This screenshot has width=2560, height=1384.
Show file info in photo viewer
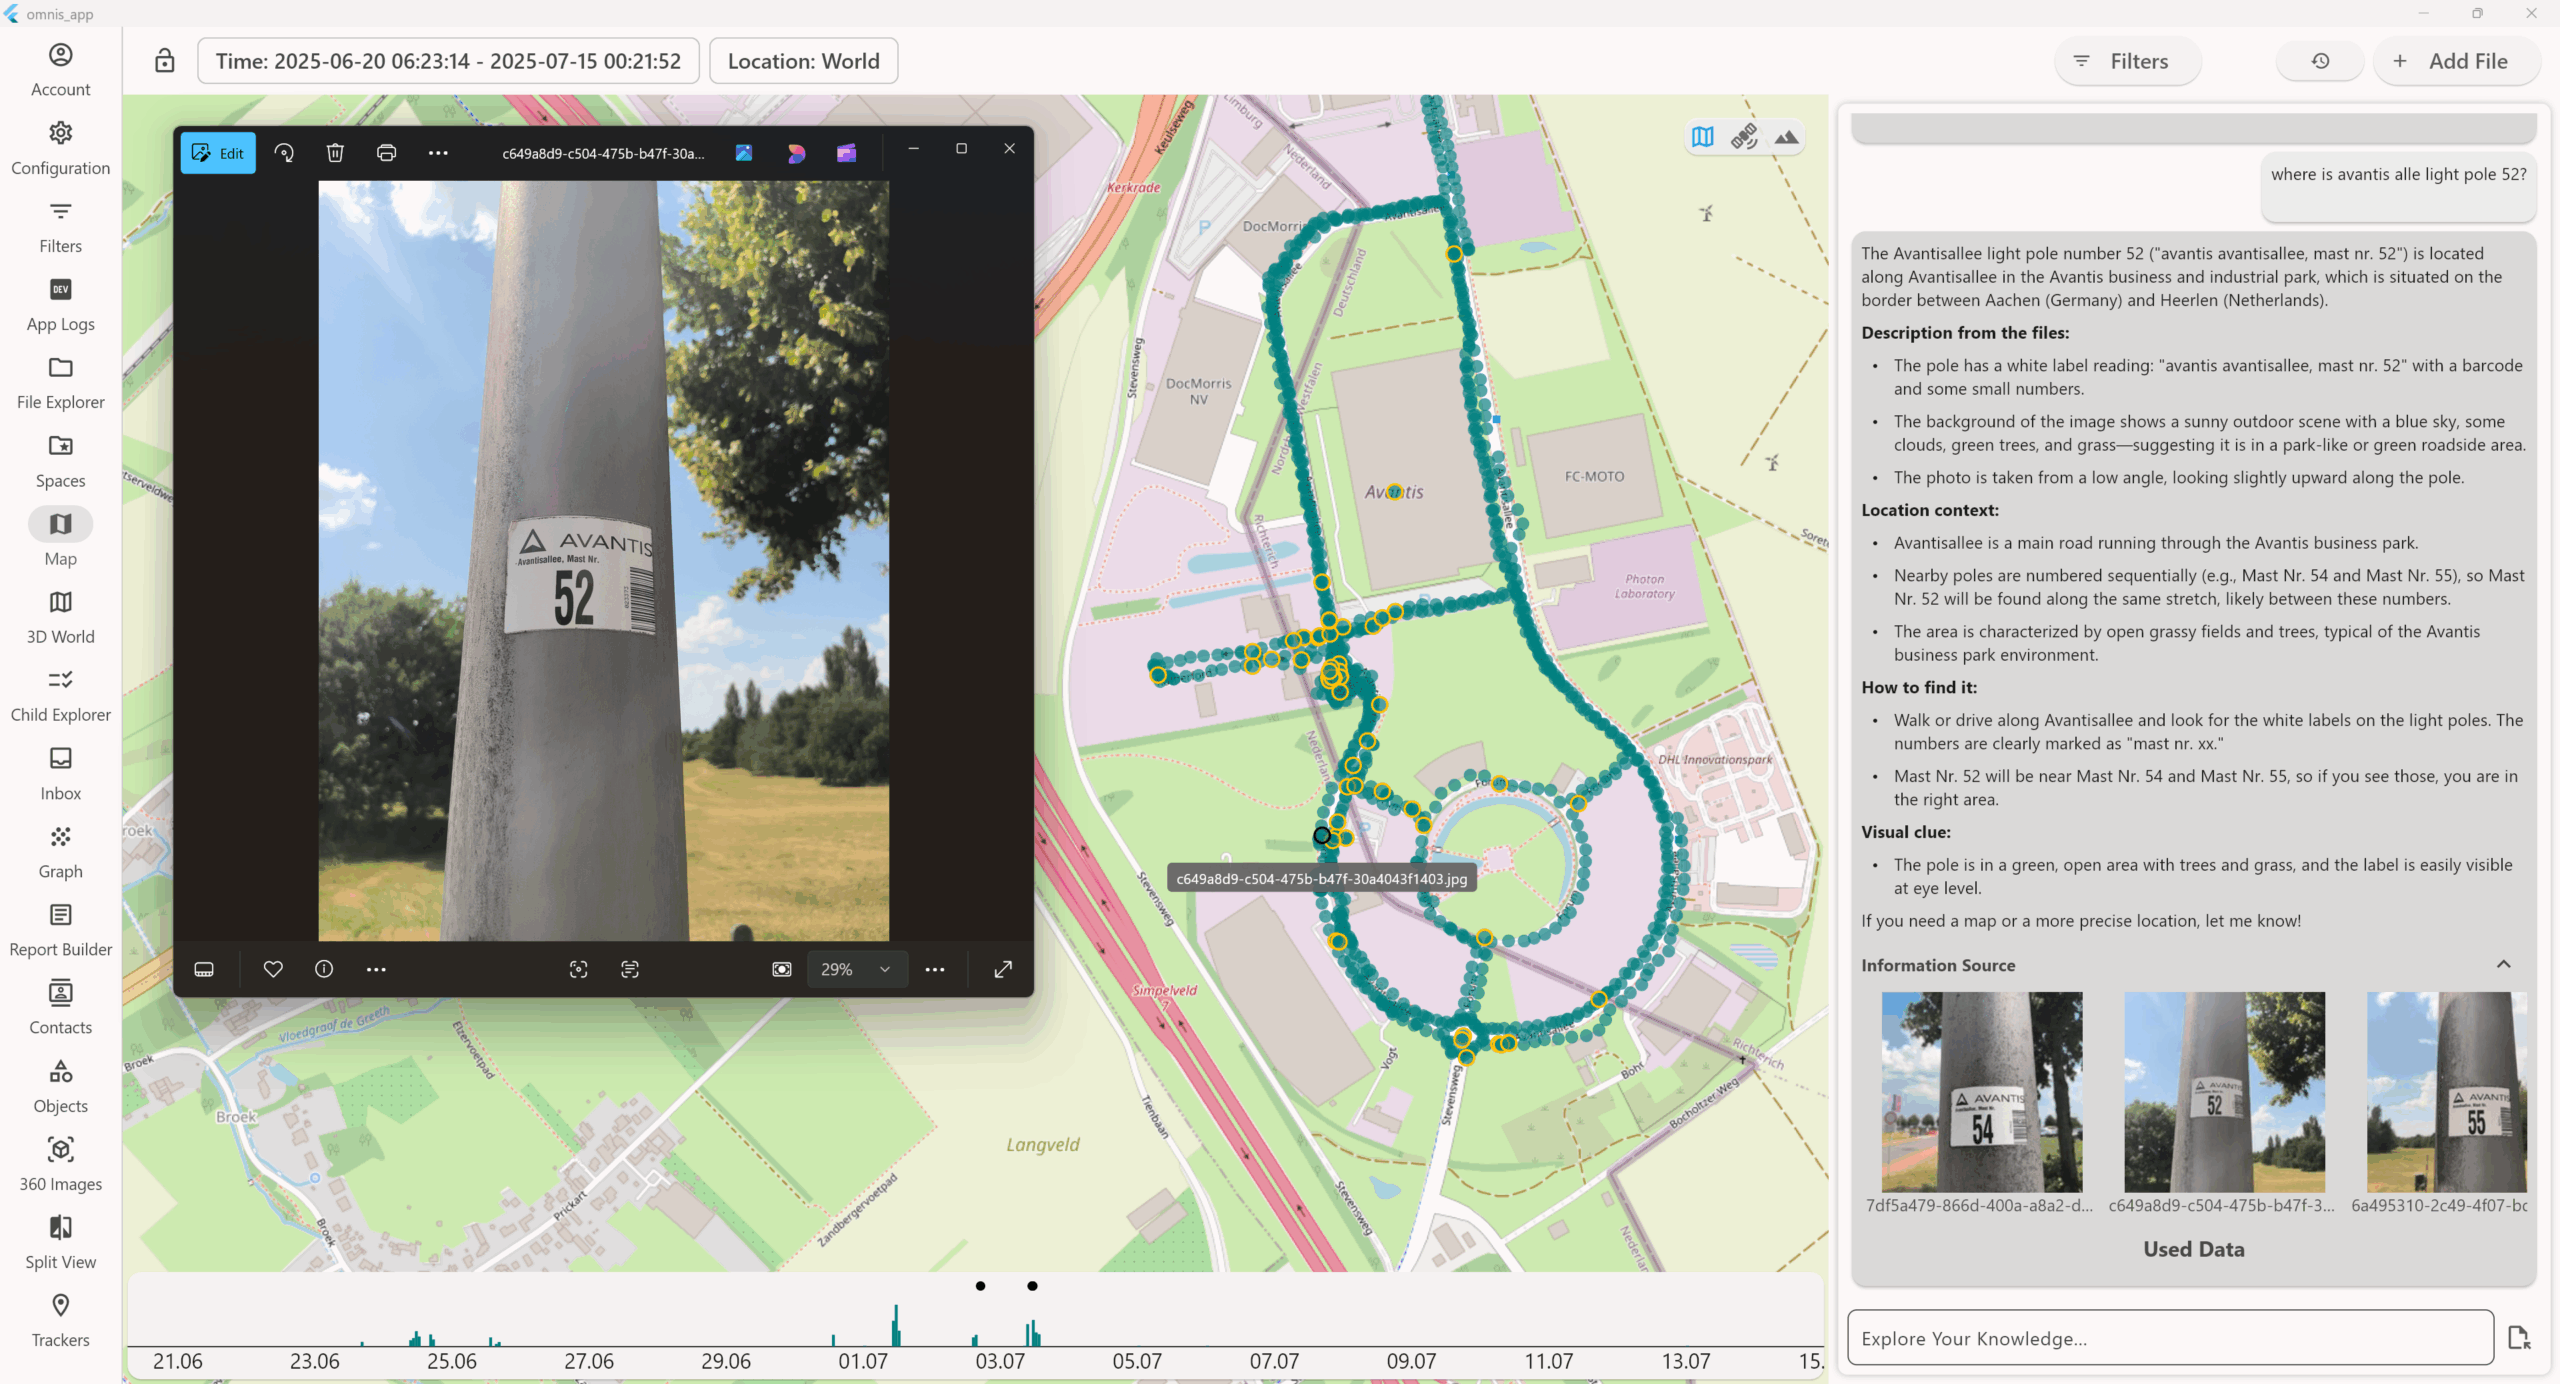pos(324,969)
